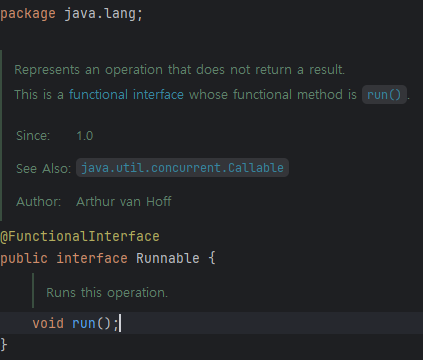This screenshot has height=360, width=423.
Task: Place the cursor on the package java.lang line
Action: [72, 14]
